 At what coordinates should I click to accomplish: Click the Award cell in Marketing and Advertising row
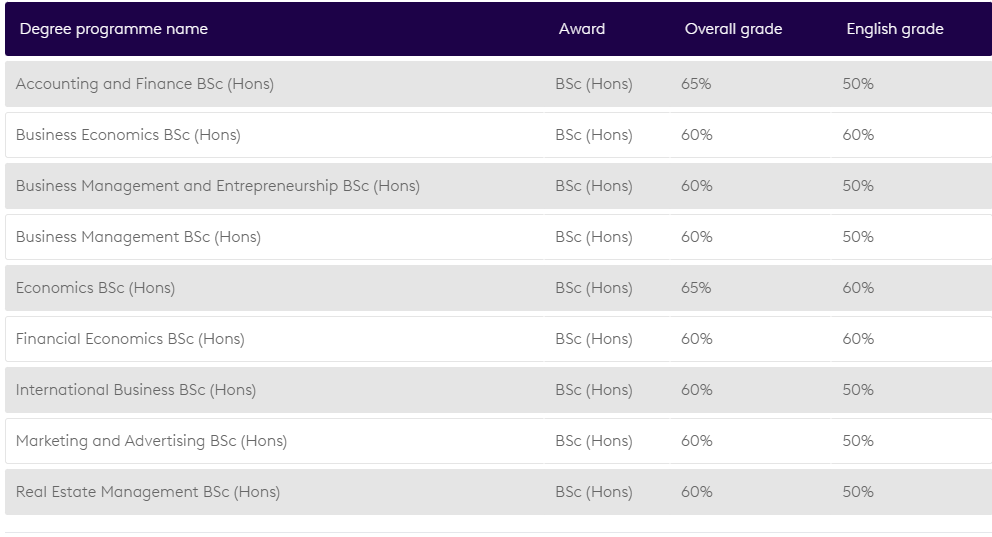(594, 441)
